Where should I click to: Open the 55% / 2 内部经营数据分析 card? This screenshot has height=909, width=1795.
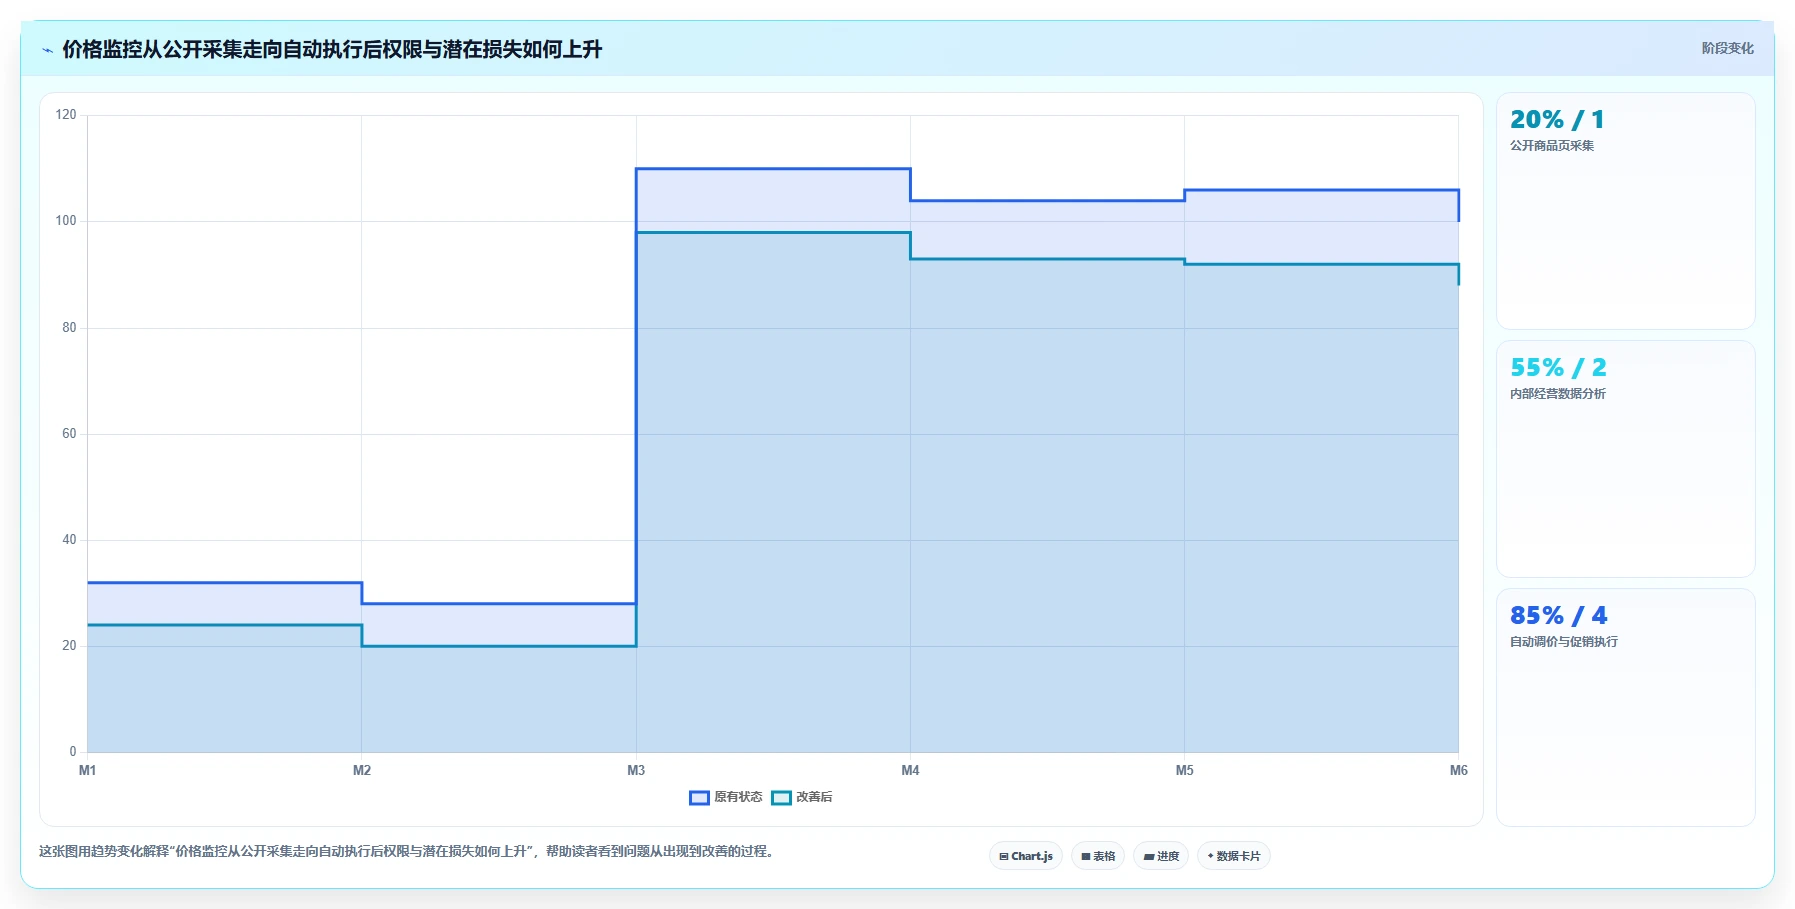1625,459
